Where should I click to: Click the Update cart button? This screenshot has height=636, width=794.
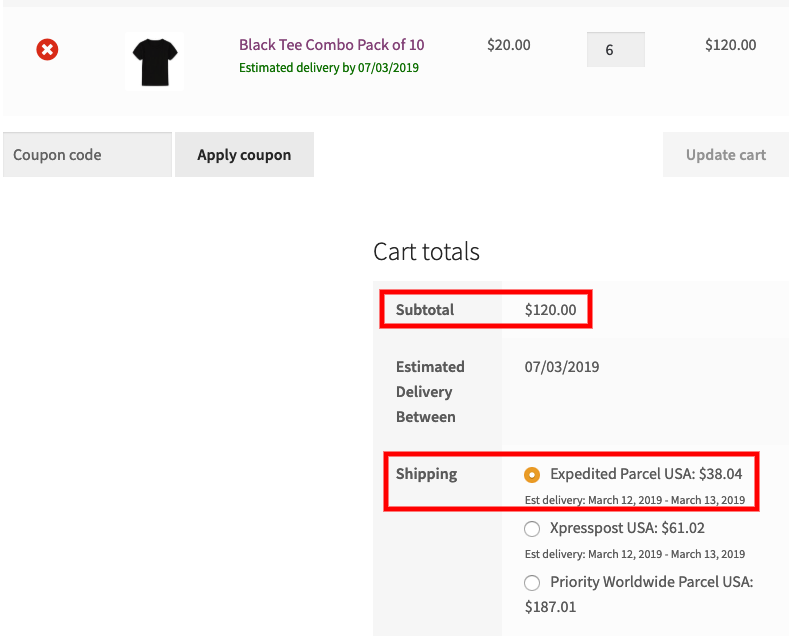725,155
